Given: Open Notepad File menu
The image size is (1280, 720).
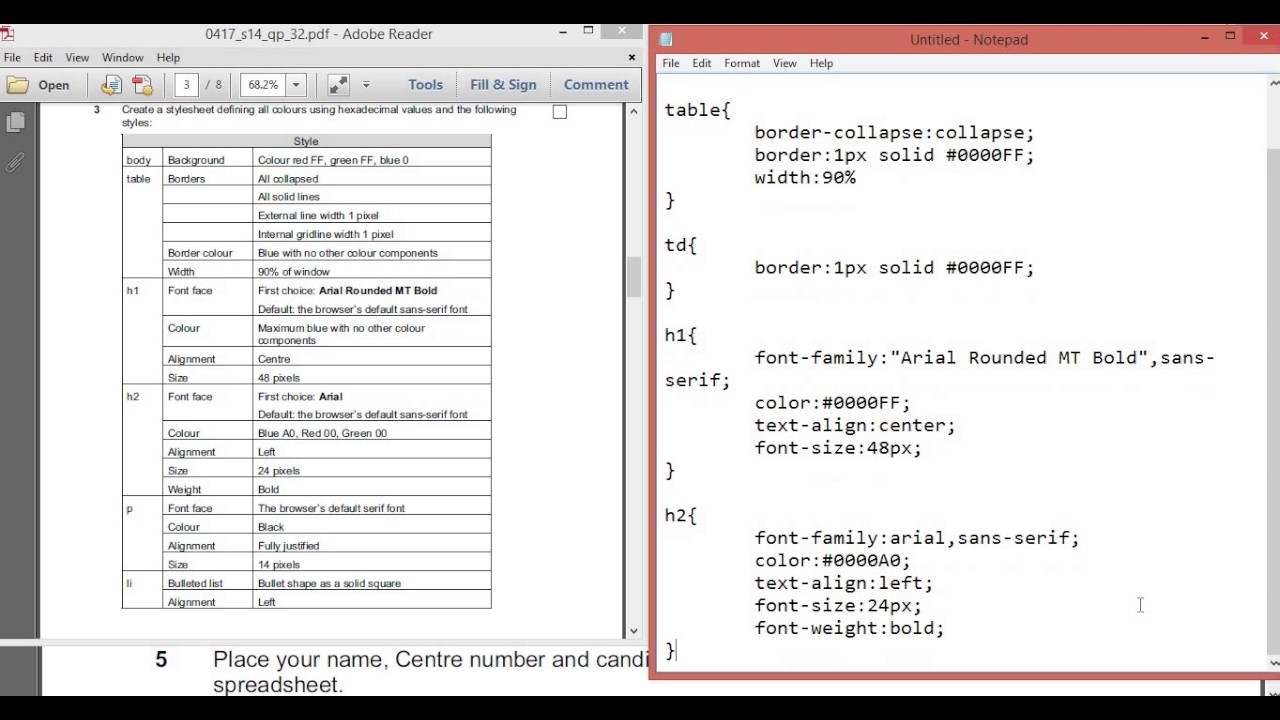Looking at the screenshot, I should [671, 63].
